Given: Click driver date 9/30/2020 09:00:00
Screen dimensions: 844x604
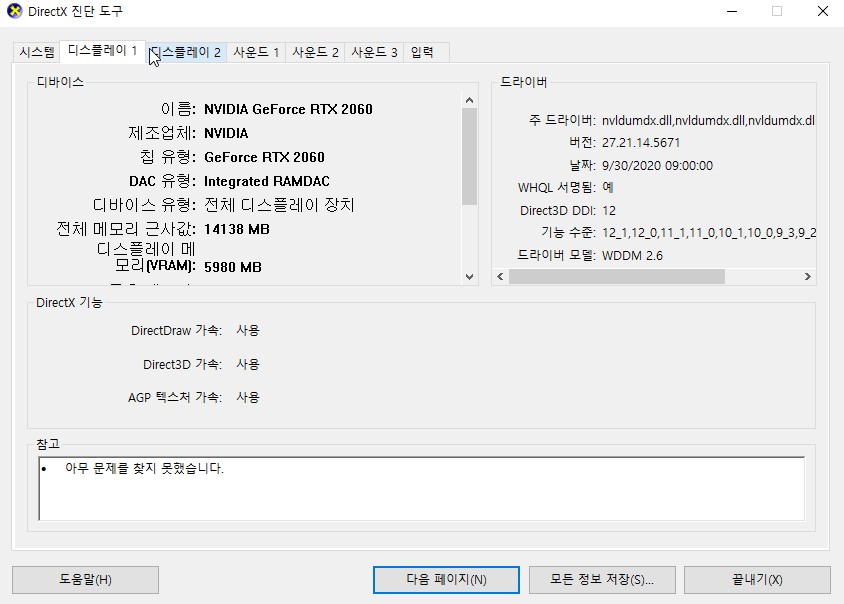Looking at the screenshot, I should [657, 165].
